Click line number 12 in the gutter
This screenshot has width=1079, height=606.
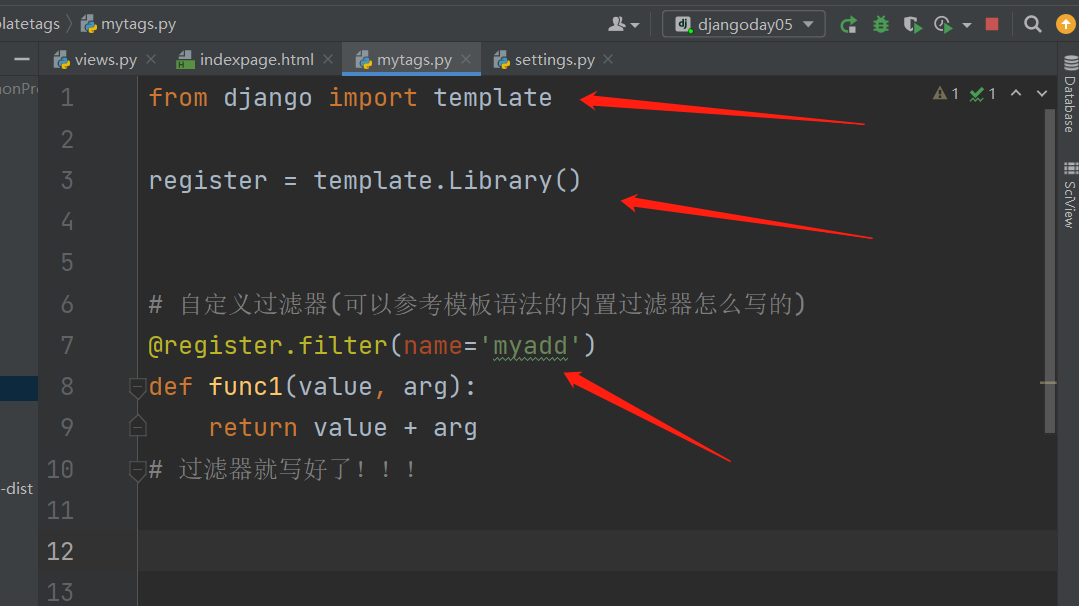[x=60, y=552]
